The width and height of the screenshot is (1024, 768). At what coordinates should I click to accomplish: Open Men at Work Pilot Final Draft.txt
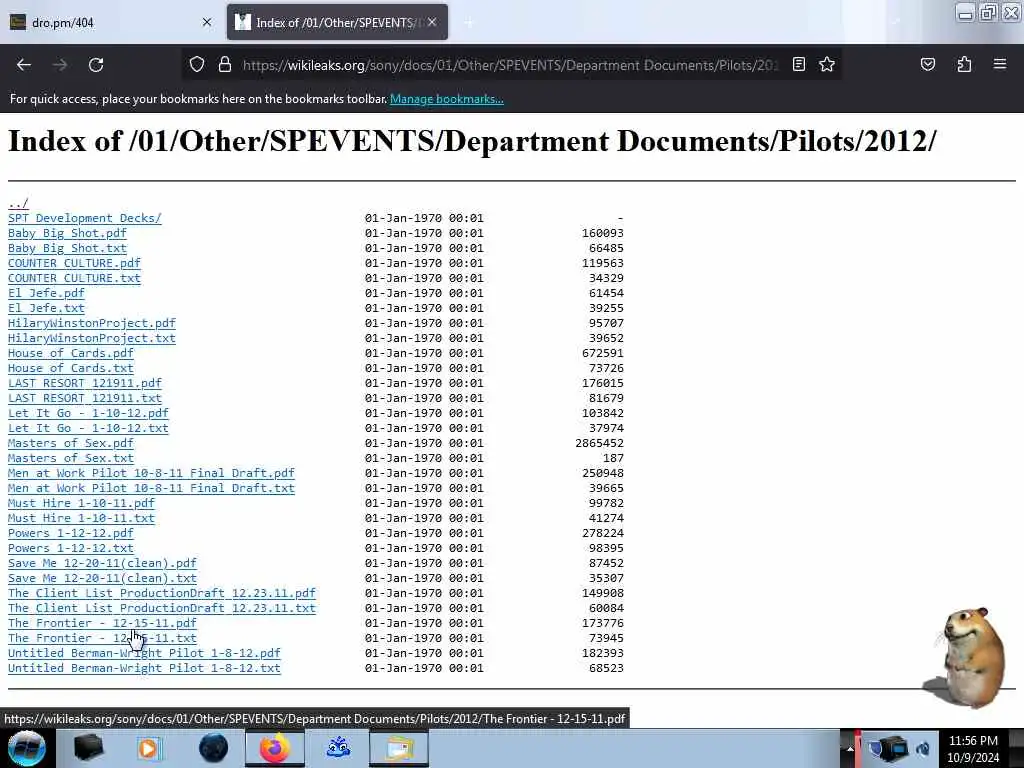click(x=152, y=488)
